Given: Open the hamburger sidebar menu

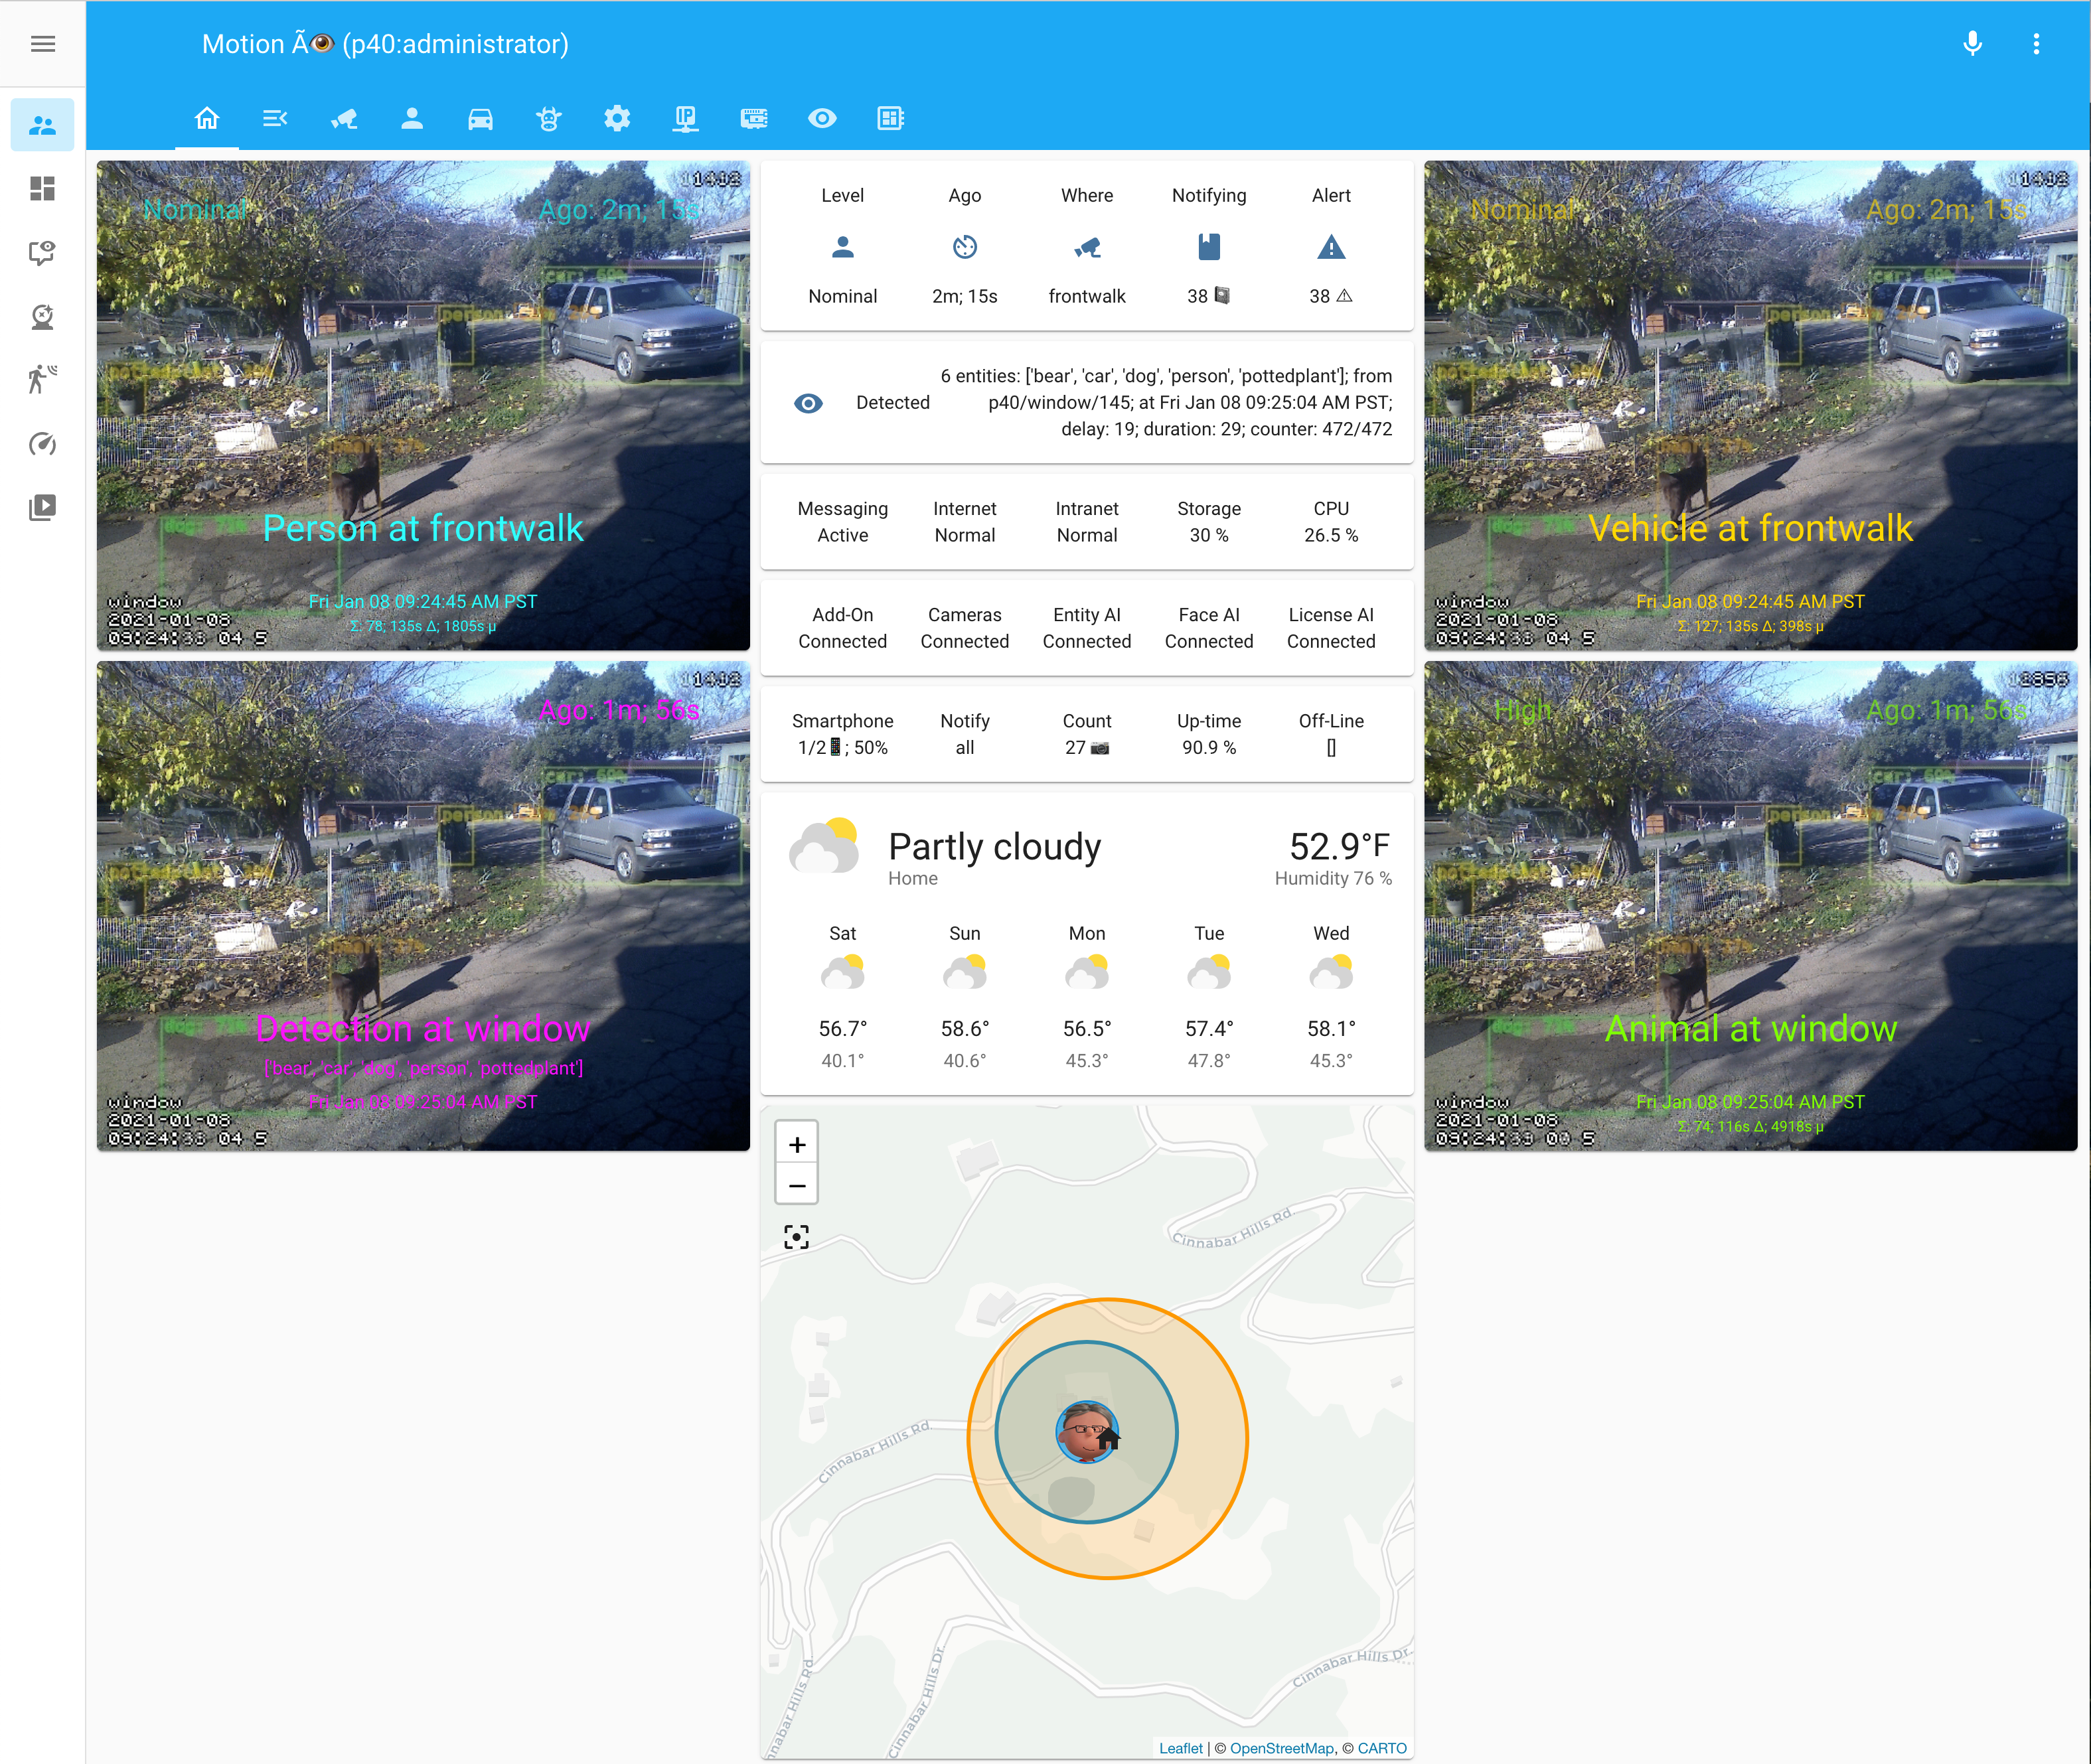Looking at the screenshot, I should click(42, 44).
